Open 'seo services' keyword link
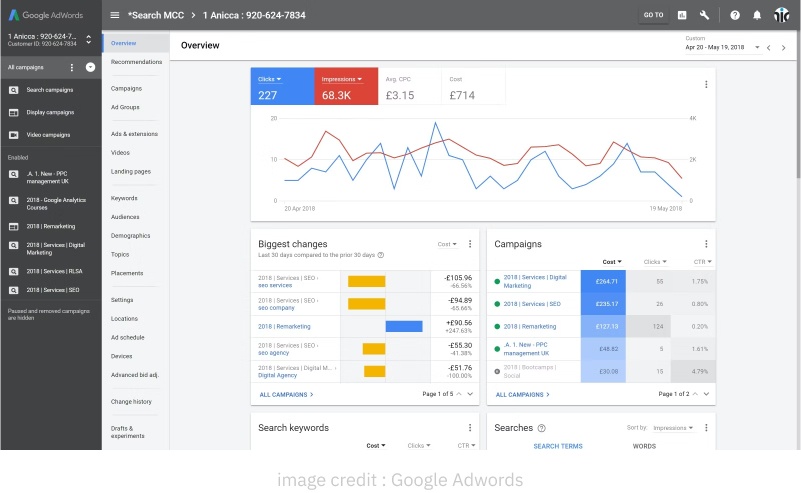Viewport: 801px width, 493px height. coord(275,286)
